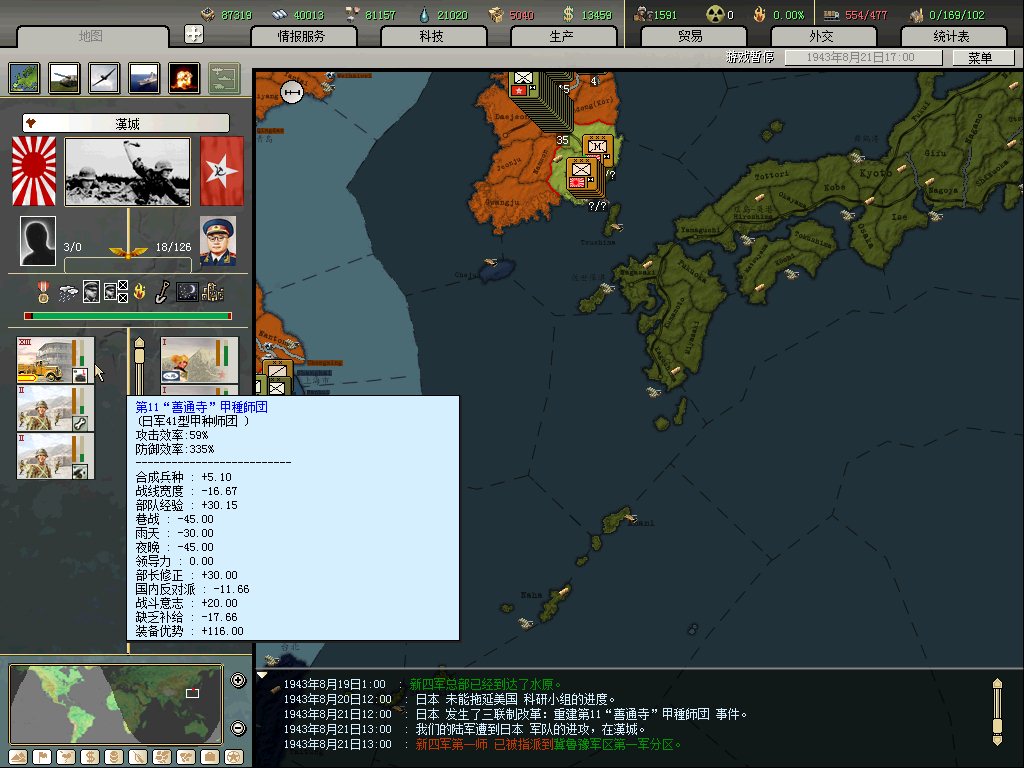
Task: Click the green battle progress bar
Action: point(128,316)
